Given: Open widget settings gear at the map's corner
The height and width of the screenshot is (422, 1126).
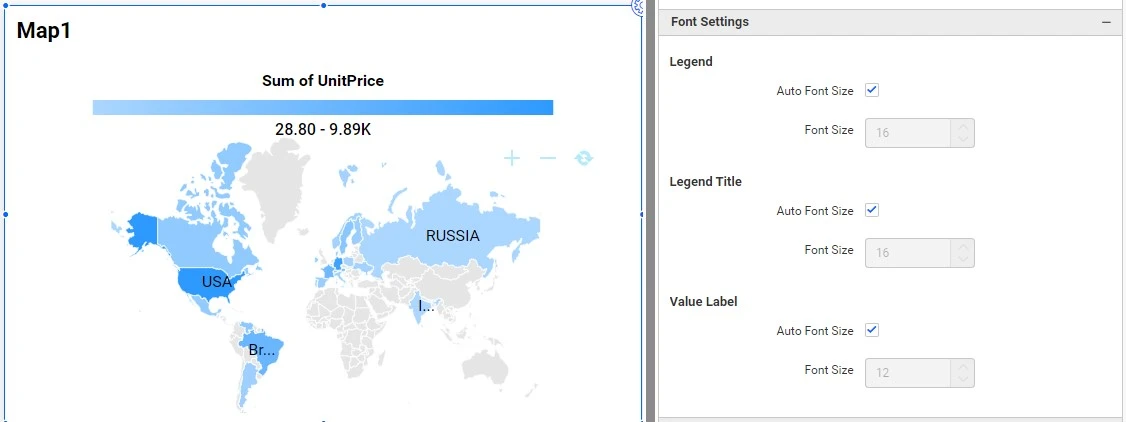Looking at the screenshot, I should point(638,6).
